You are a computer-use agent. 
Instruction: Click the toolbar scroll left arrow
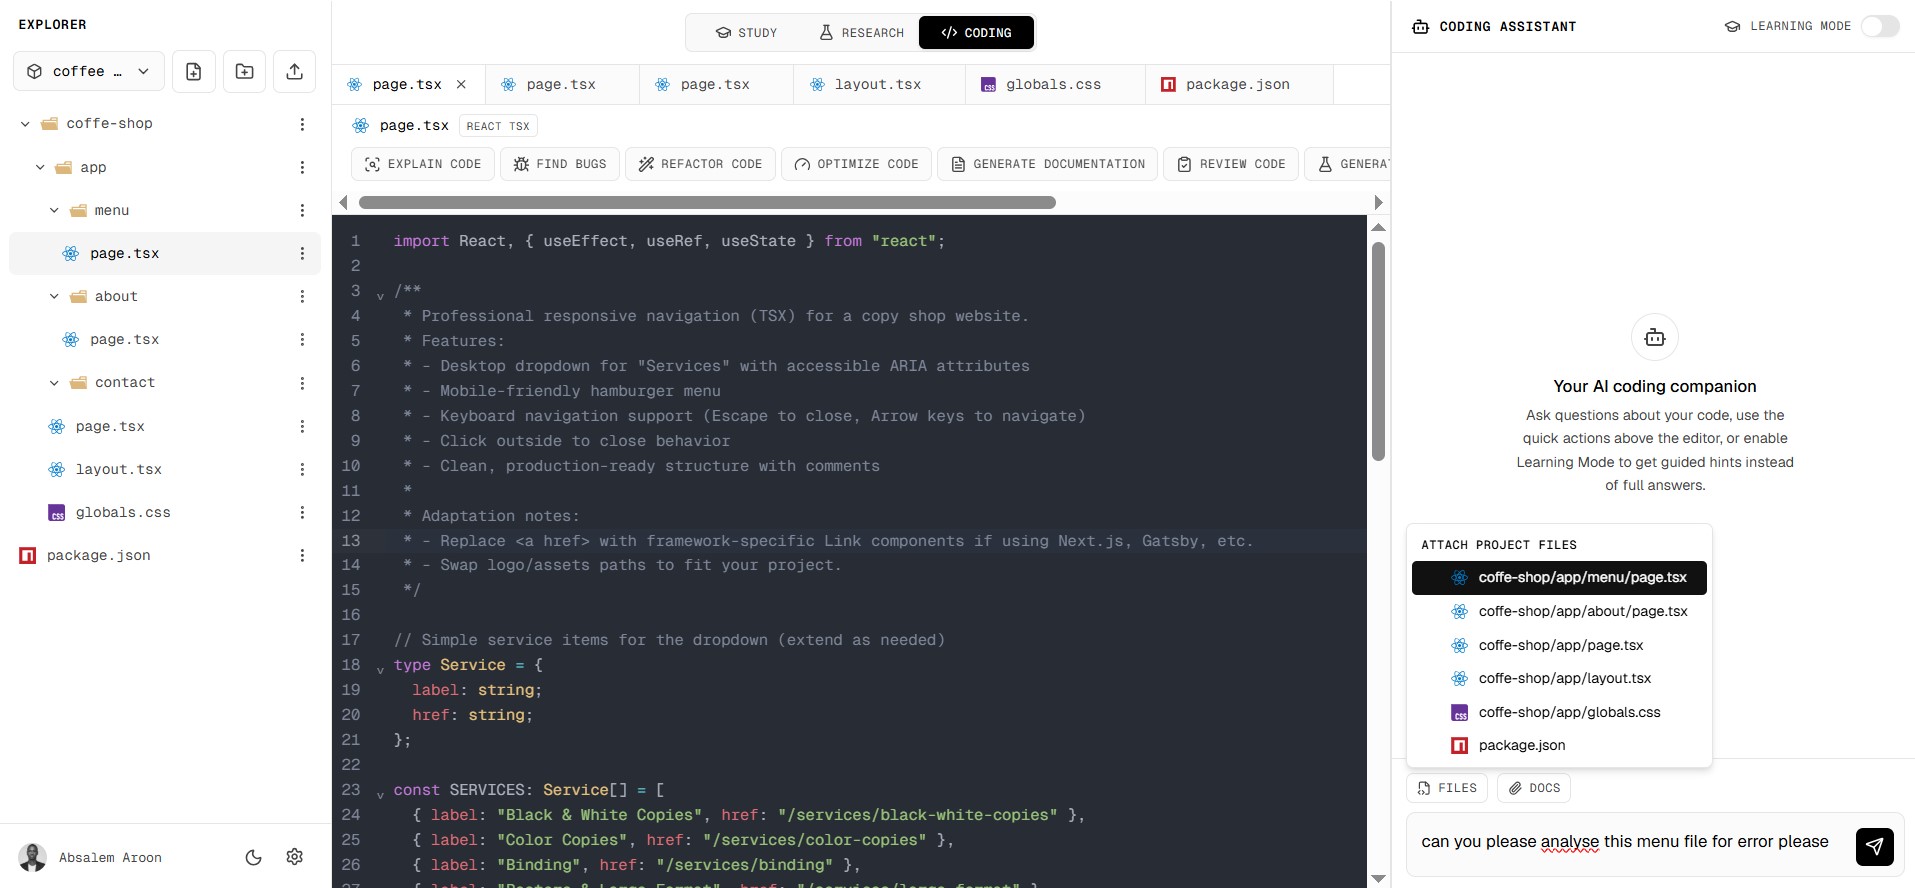[x=343, y=202]
